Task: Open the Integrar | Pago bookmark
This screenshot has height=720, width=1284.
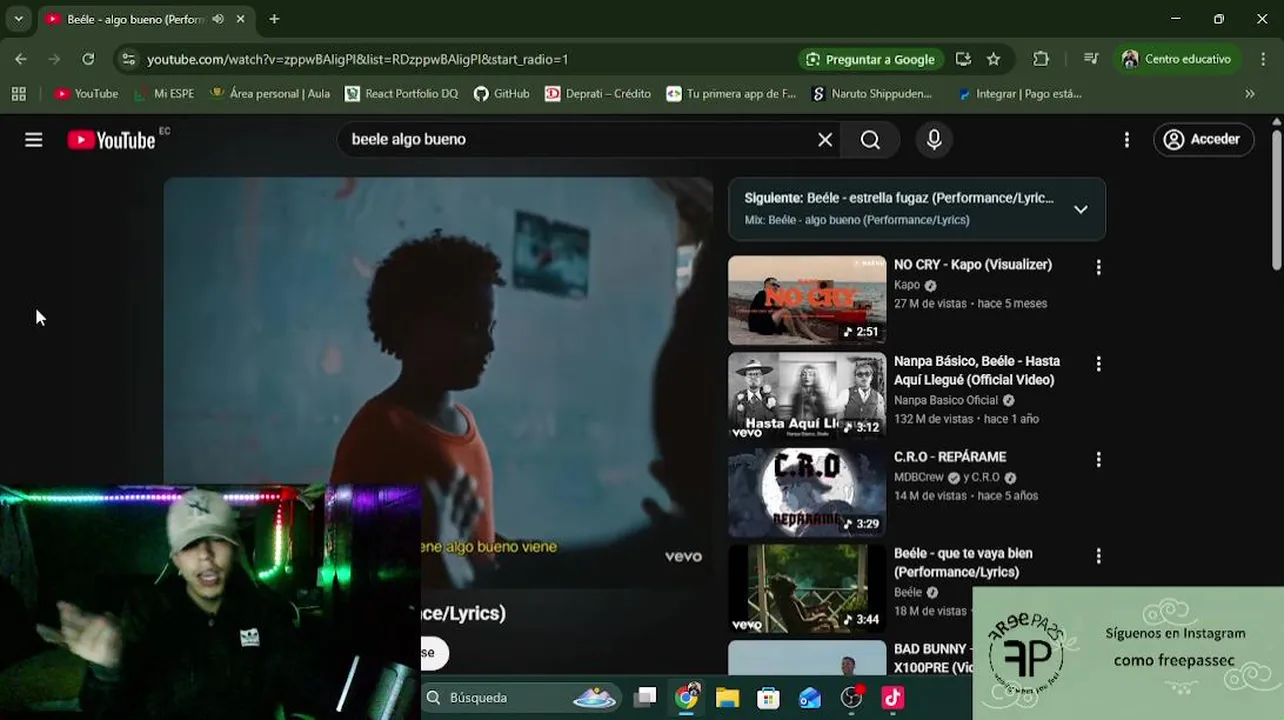Action: 1019,93
